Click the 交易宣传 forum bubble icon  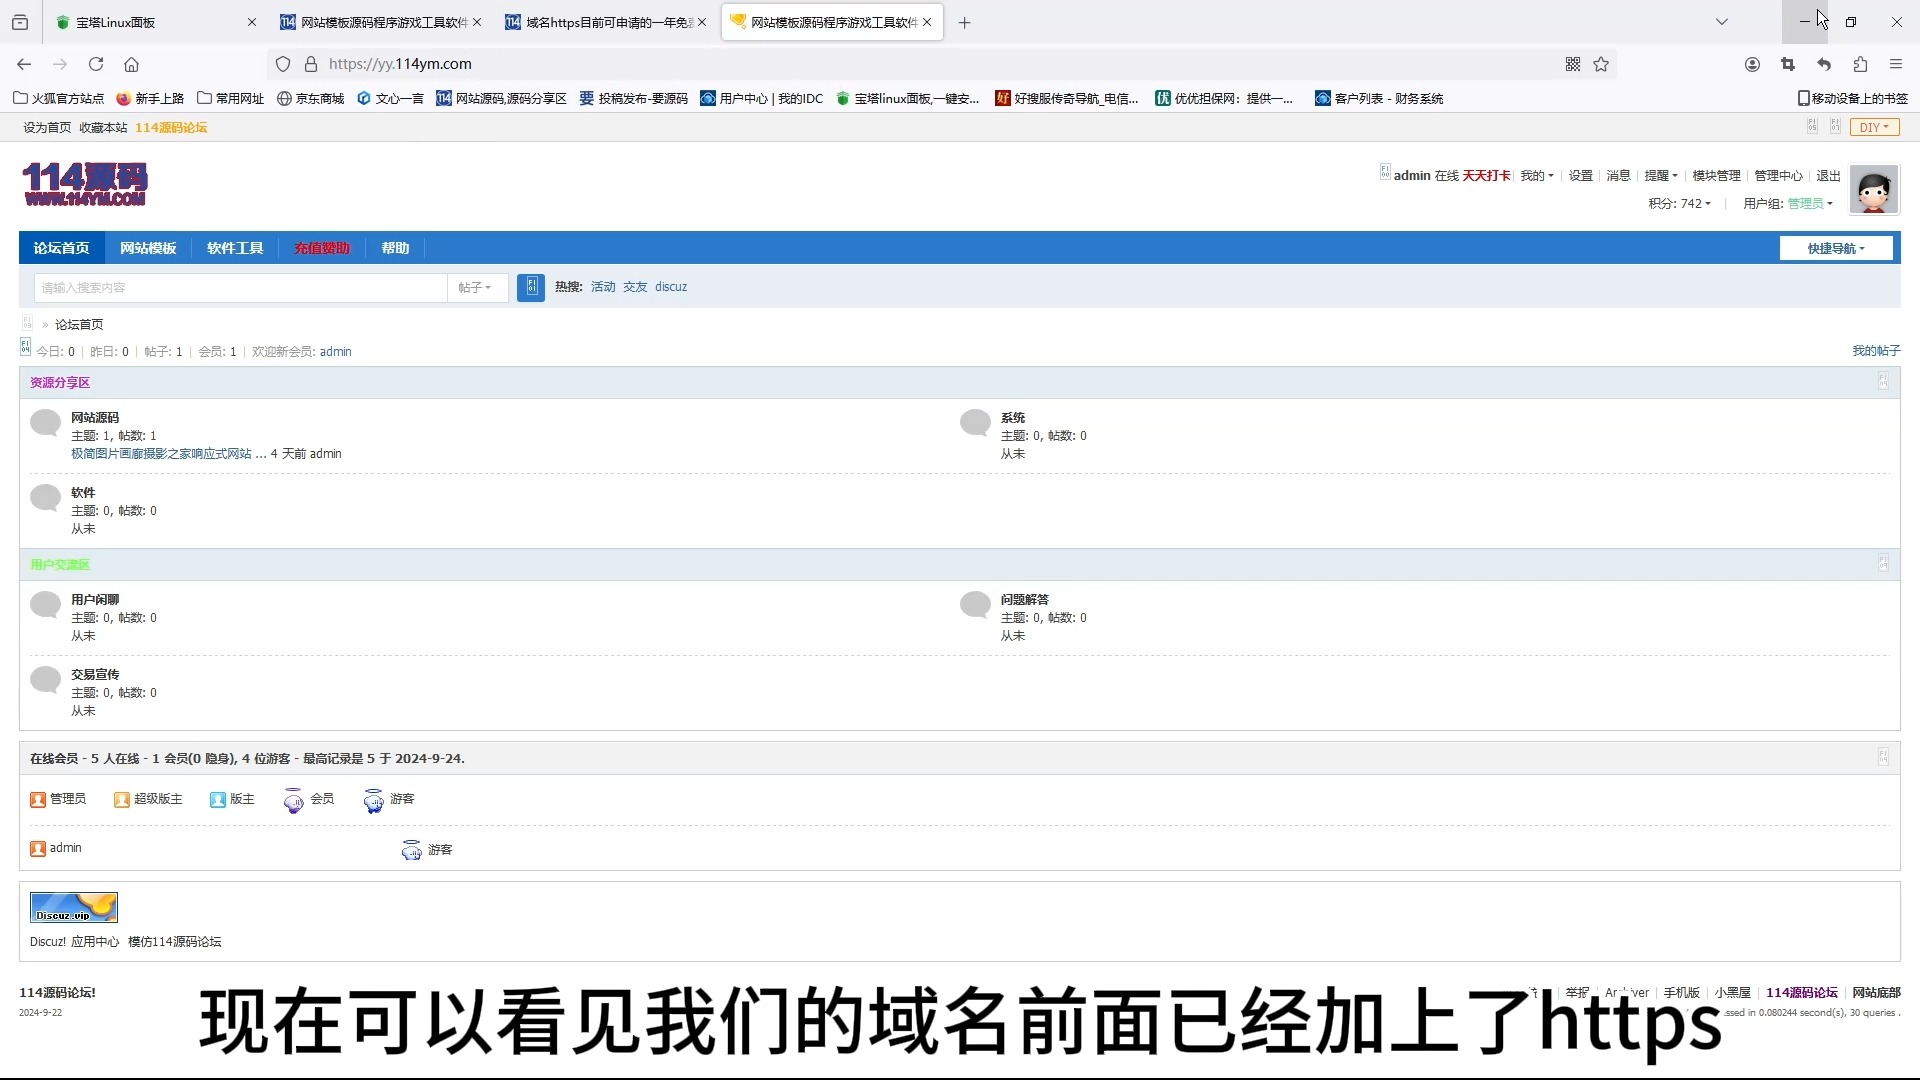[45, 680]
